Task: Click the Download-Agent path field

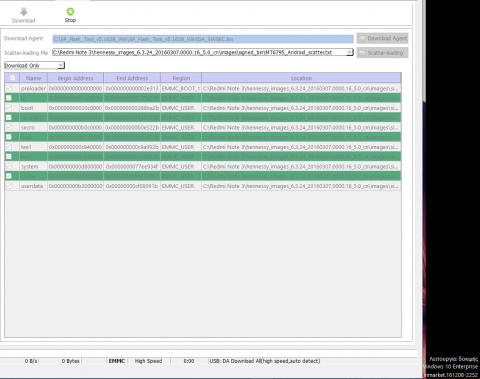Action: [x=203, y=39]
